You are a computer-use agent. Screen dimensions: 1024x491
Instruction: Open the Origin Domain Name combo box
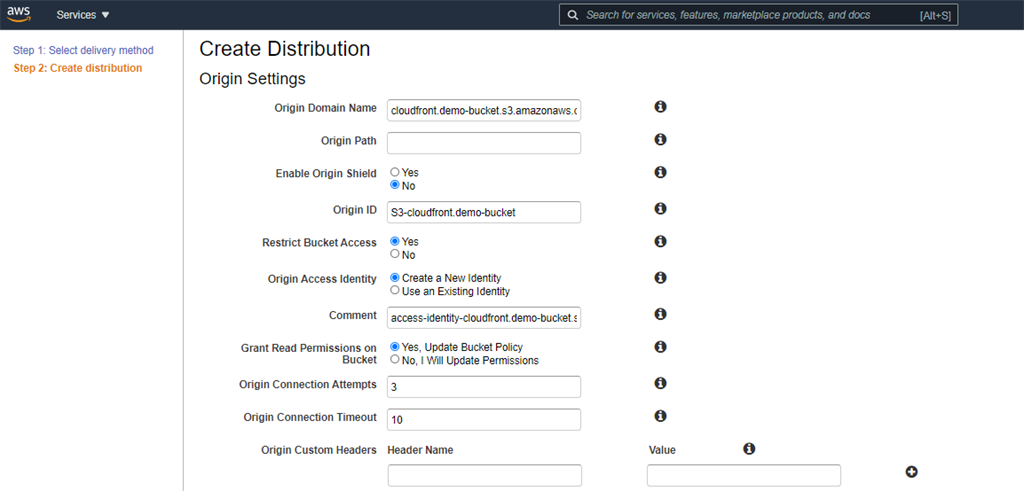484,110
